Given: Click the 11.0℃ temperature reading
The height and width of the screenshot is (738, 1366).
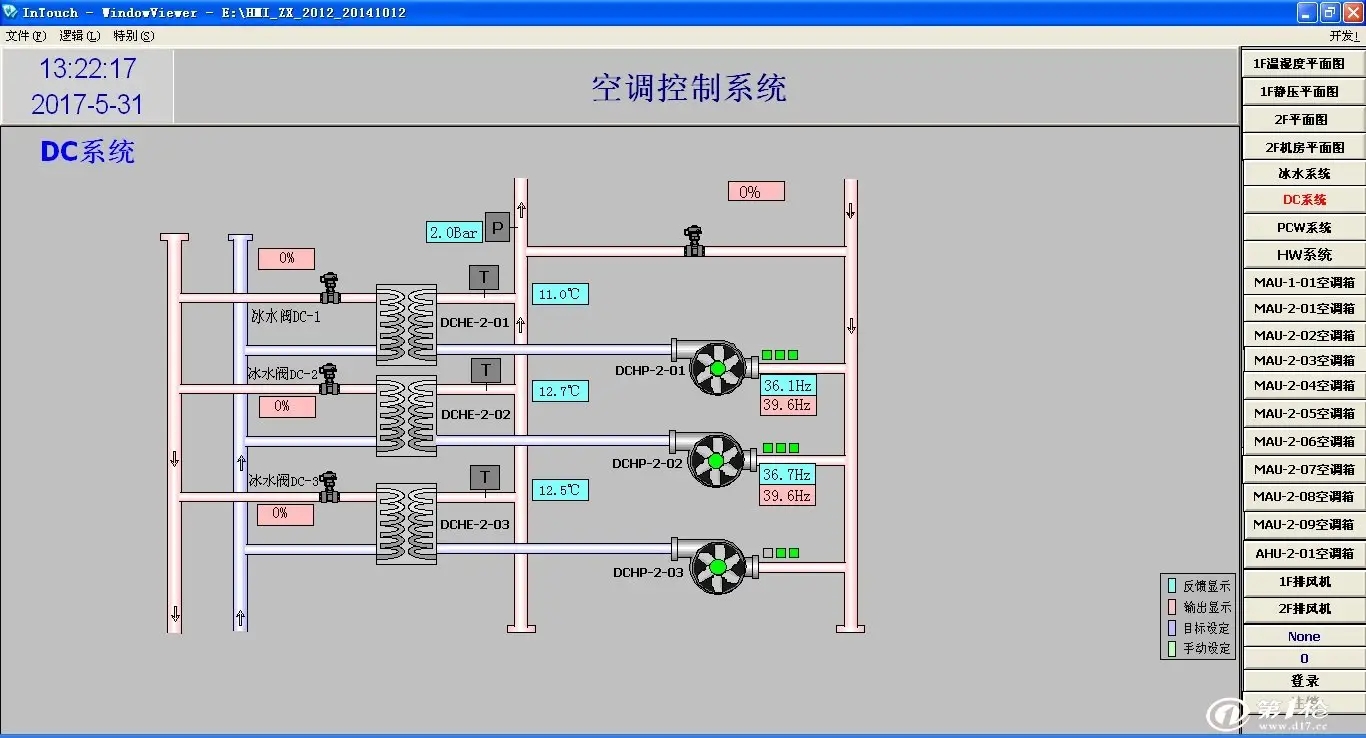Looking at the screenshot, I should click(560, 294).
